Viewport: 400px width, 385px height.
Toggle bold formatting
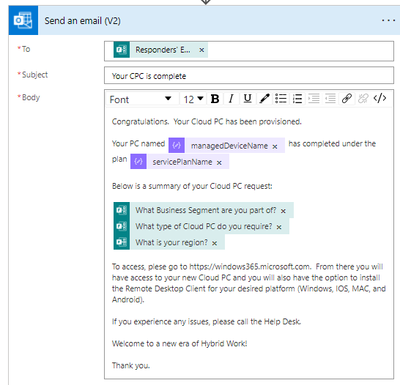coord(215,99)
